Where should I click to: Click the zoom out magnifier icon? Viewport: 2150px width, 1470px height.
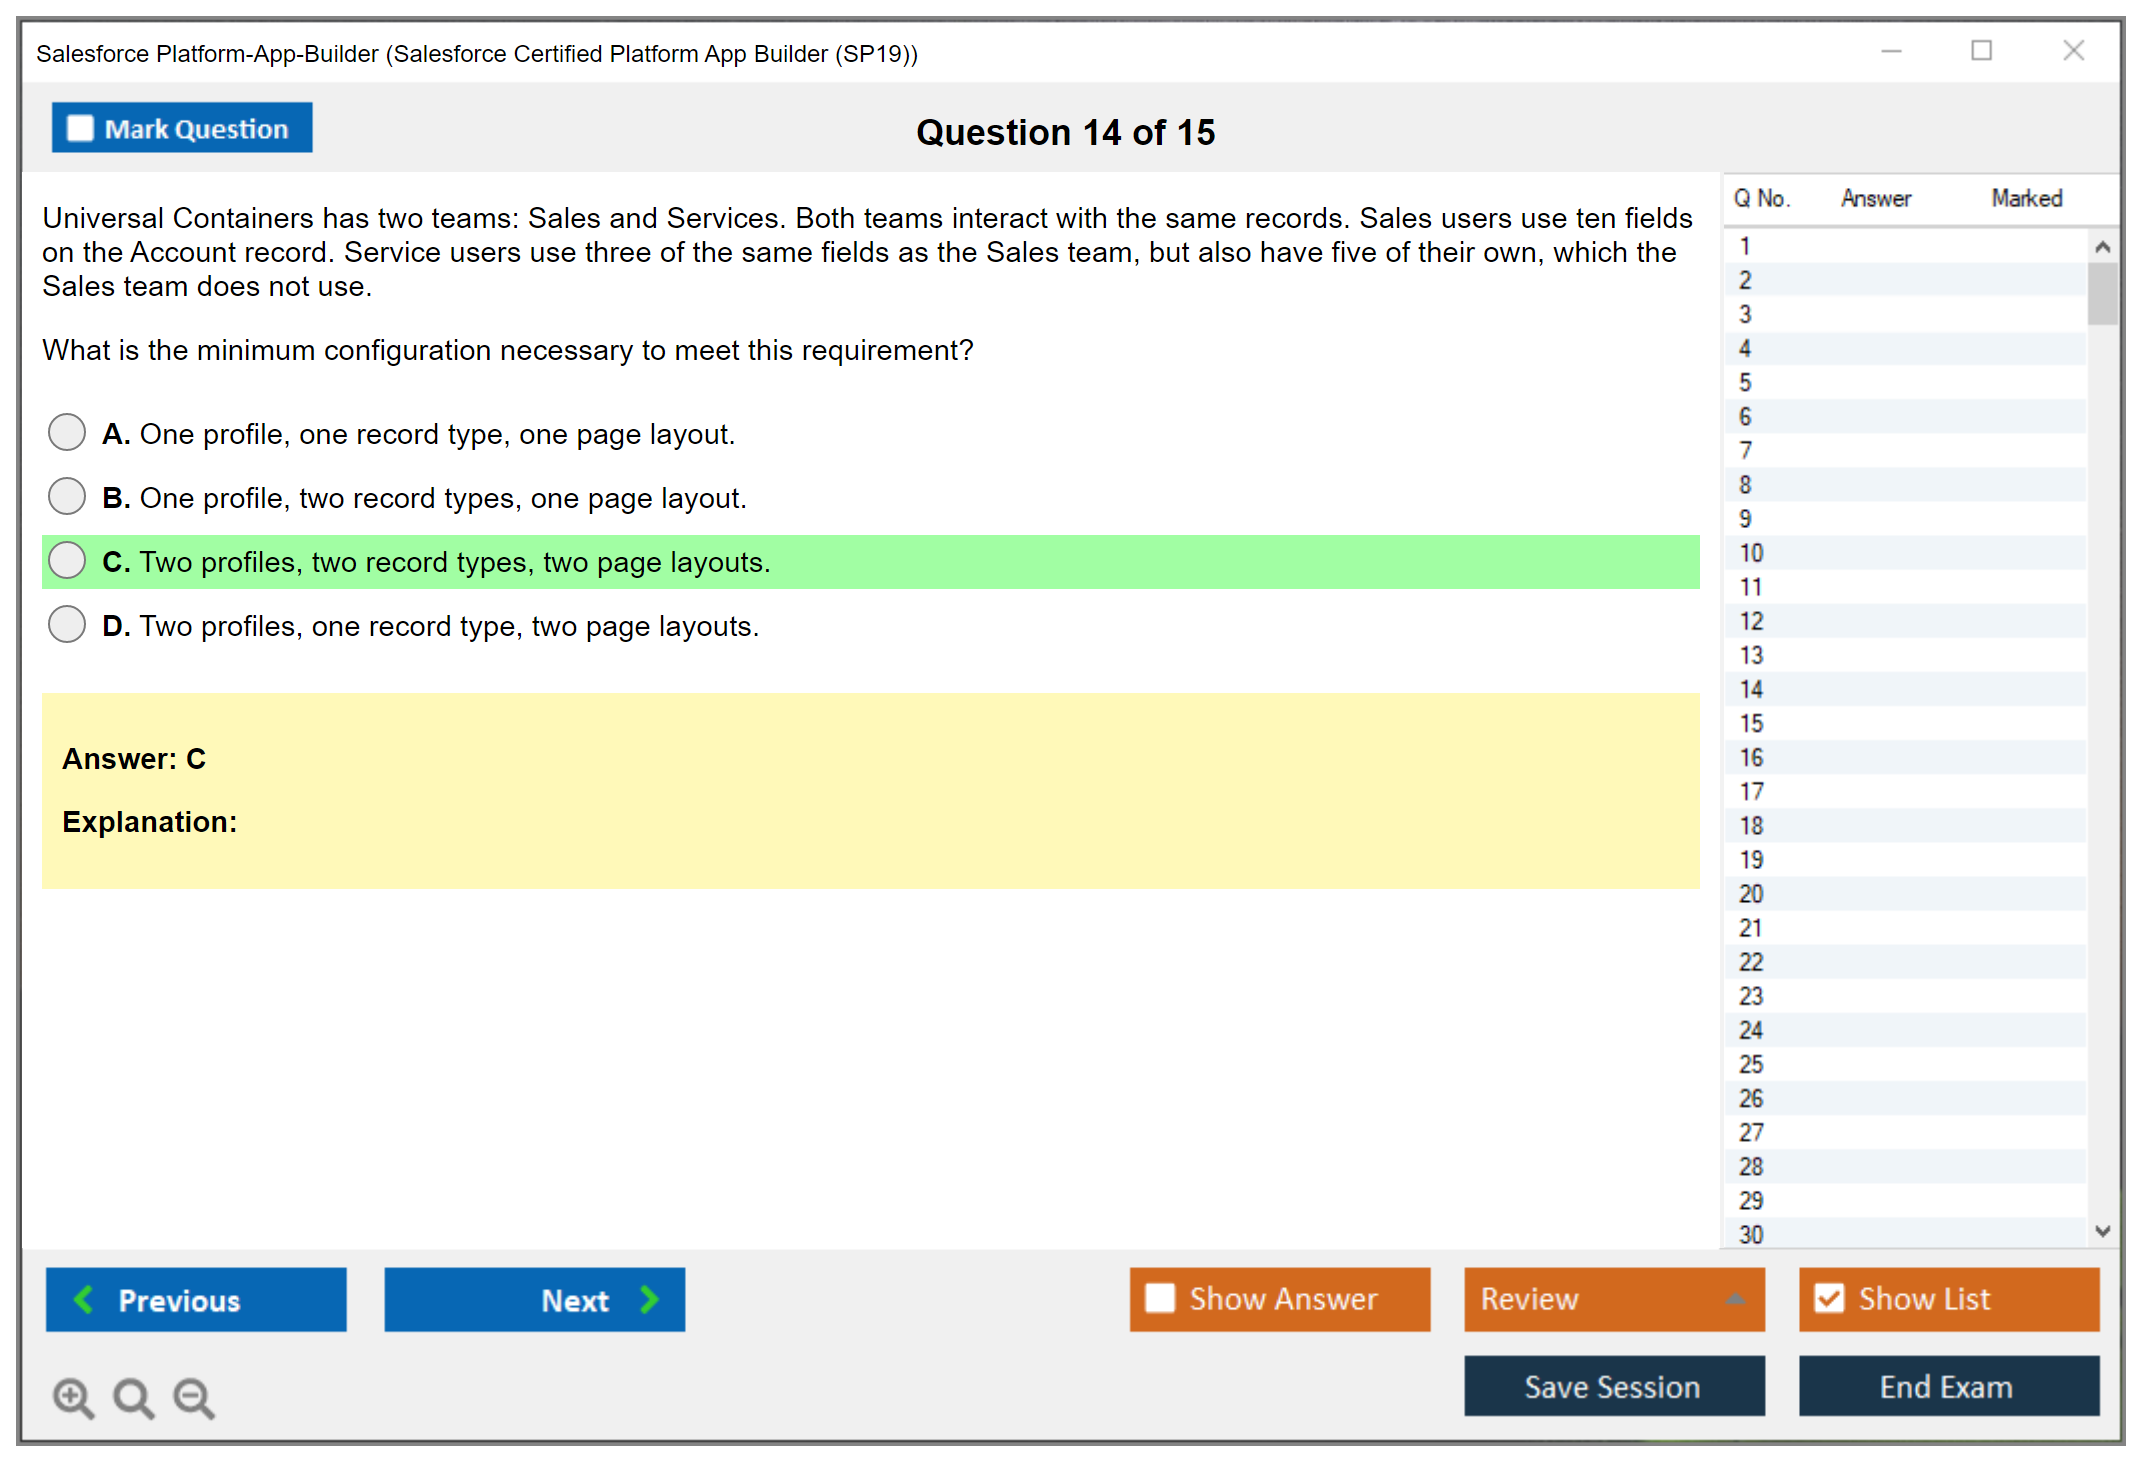pos(193,1397)
